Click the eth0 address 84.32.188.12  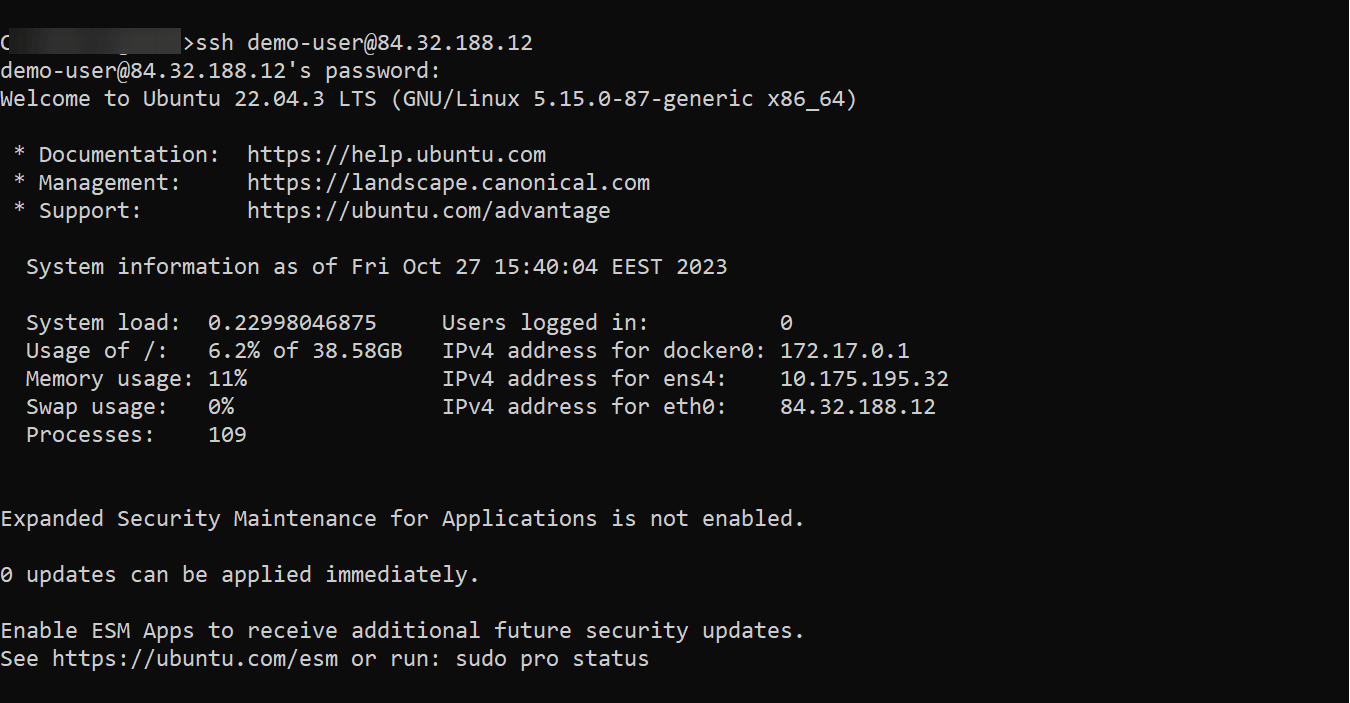click(857, 407)
